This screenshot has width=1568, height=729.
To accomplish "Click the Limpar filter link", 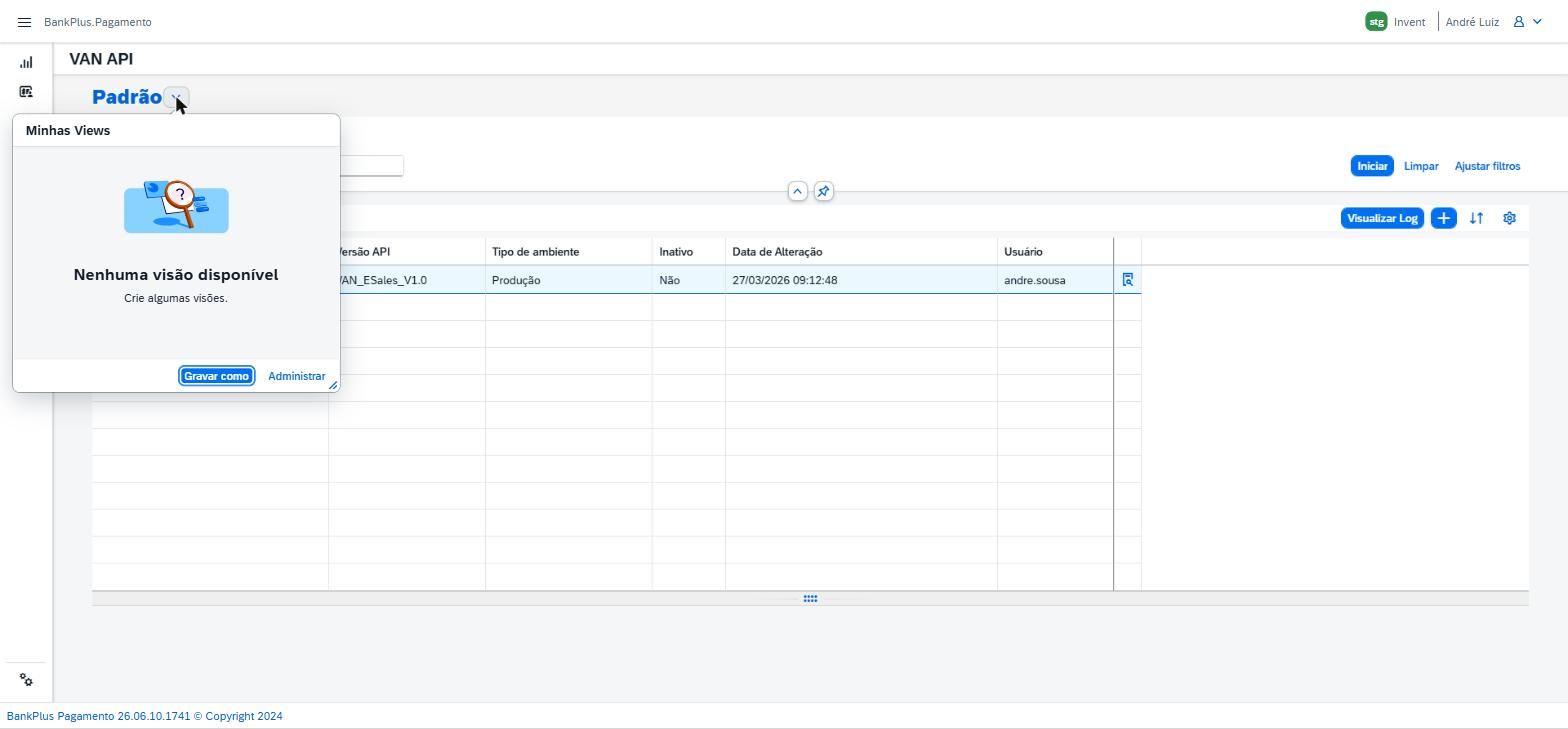I will pyautogui.click(x=1421, y=166).
